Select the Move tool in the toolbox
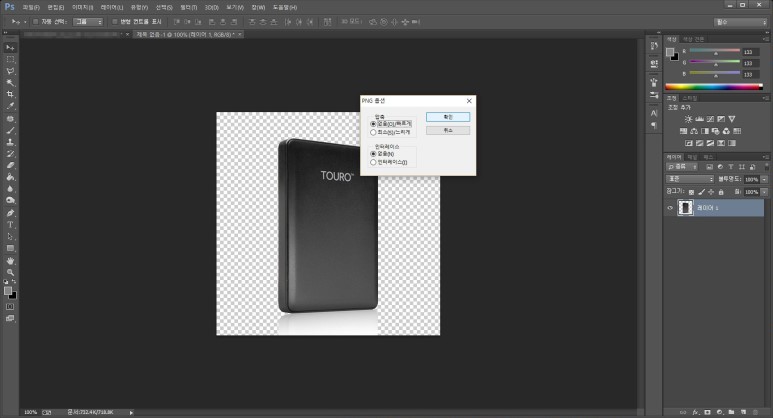 click(x=10, y=47)
